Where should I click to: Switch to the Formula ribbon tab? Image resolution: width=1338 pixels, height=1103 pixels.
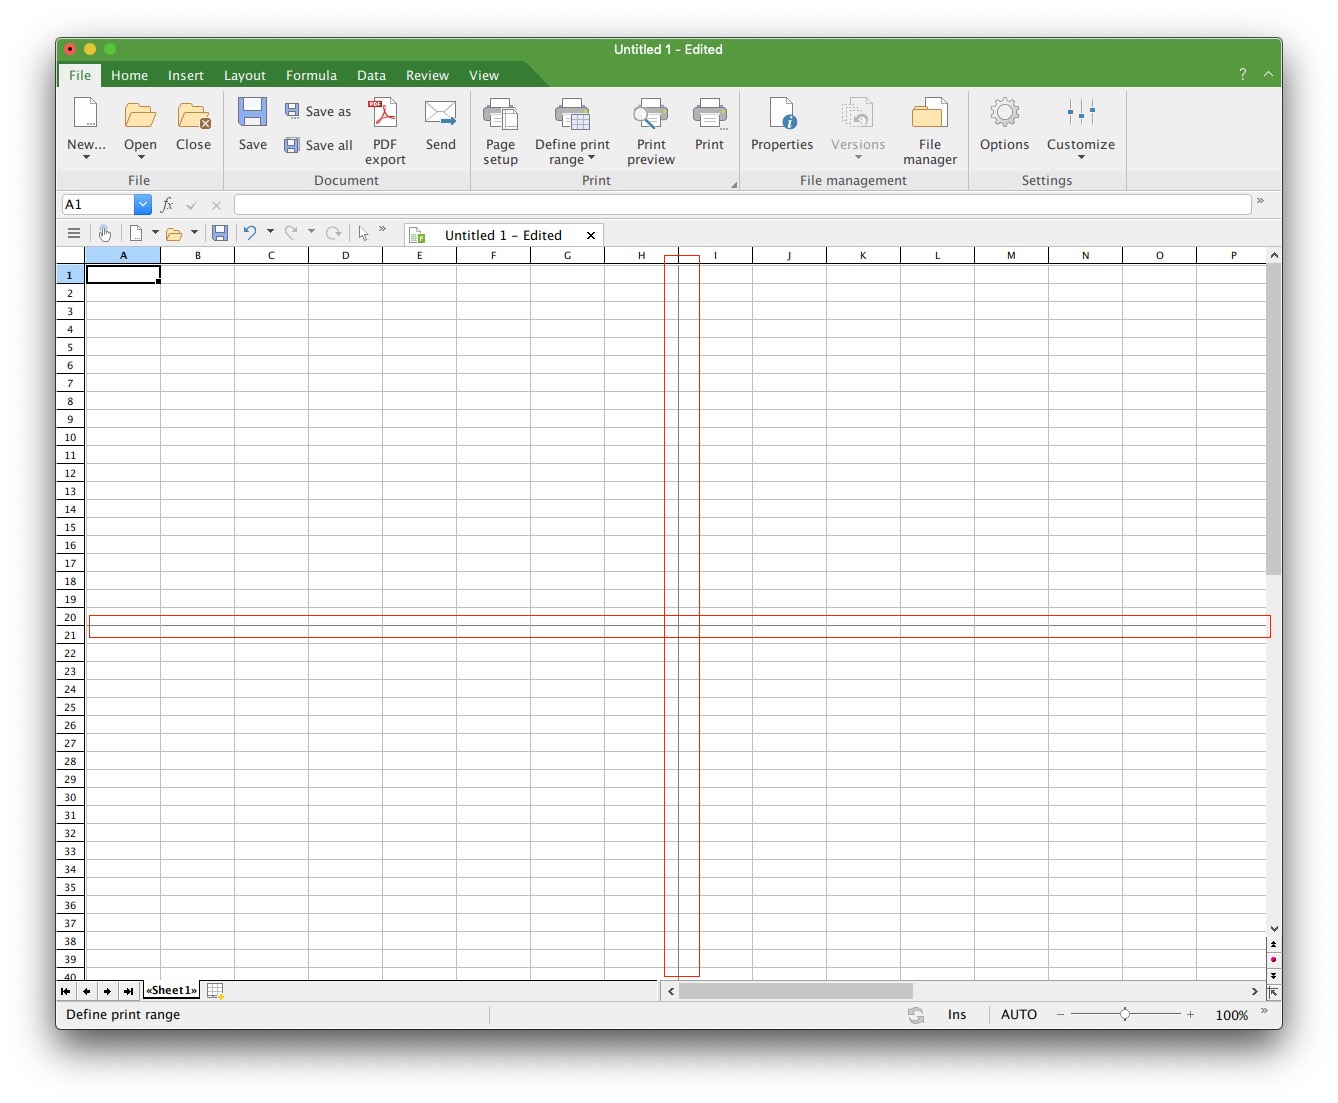tap(311, 76)
